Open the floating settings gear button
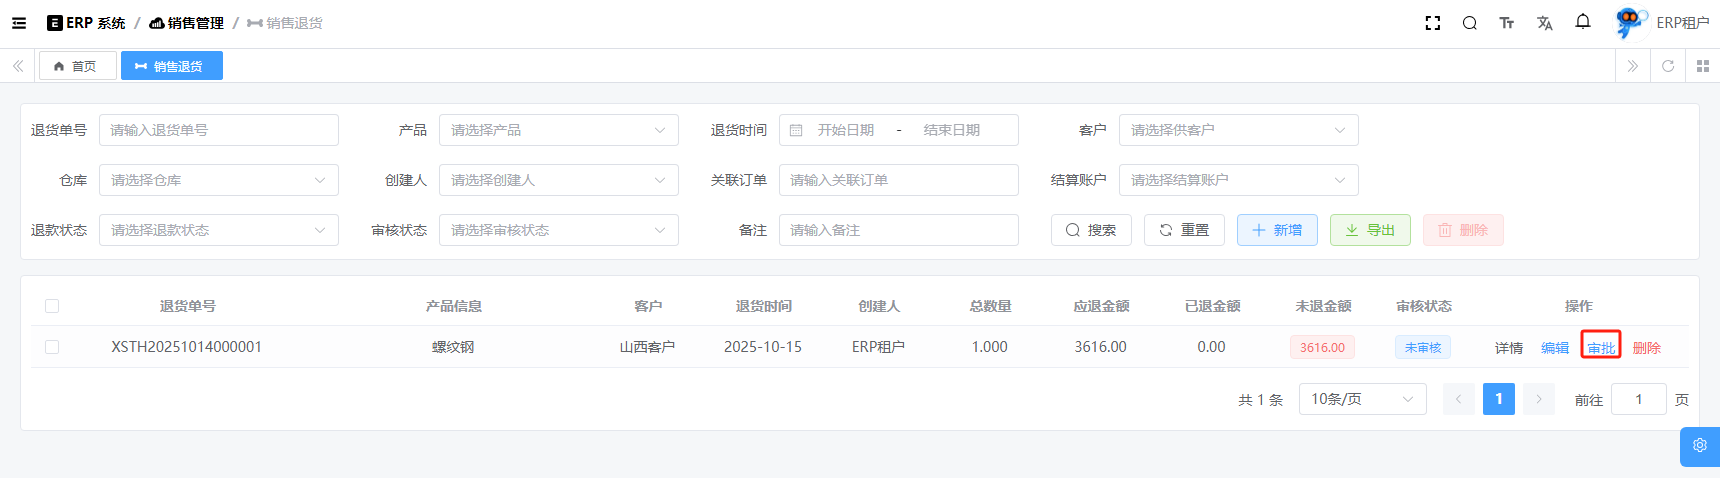This screenshot has height=478, width=1720. (x=1699, y=446)
